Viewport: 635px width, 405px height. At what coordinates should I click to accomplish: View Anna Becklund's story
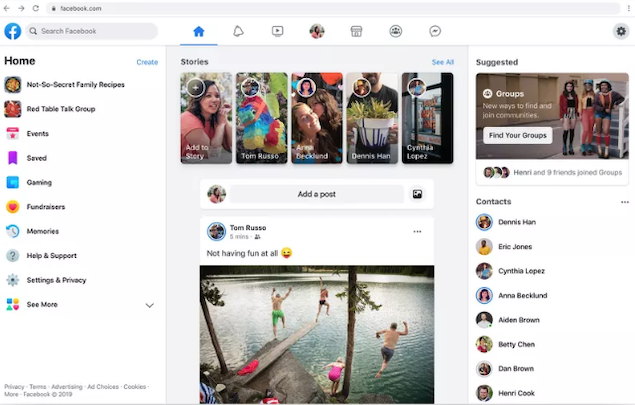tap(317, 118)
